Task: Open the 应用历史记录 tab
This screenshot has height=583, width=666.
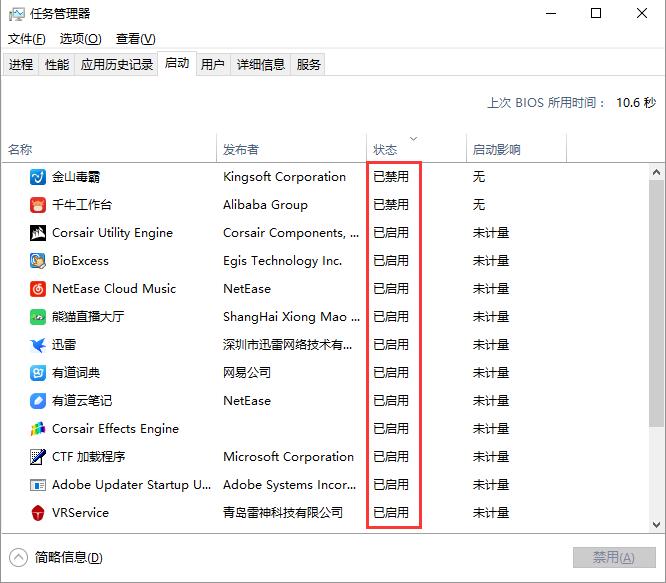Action: 116,65
